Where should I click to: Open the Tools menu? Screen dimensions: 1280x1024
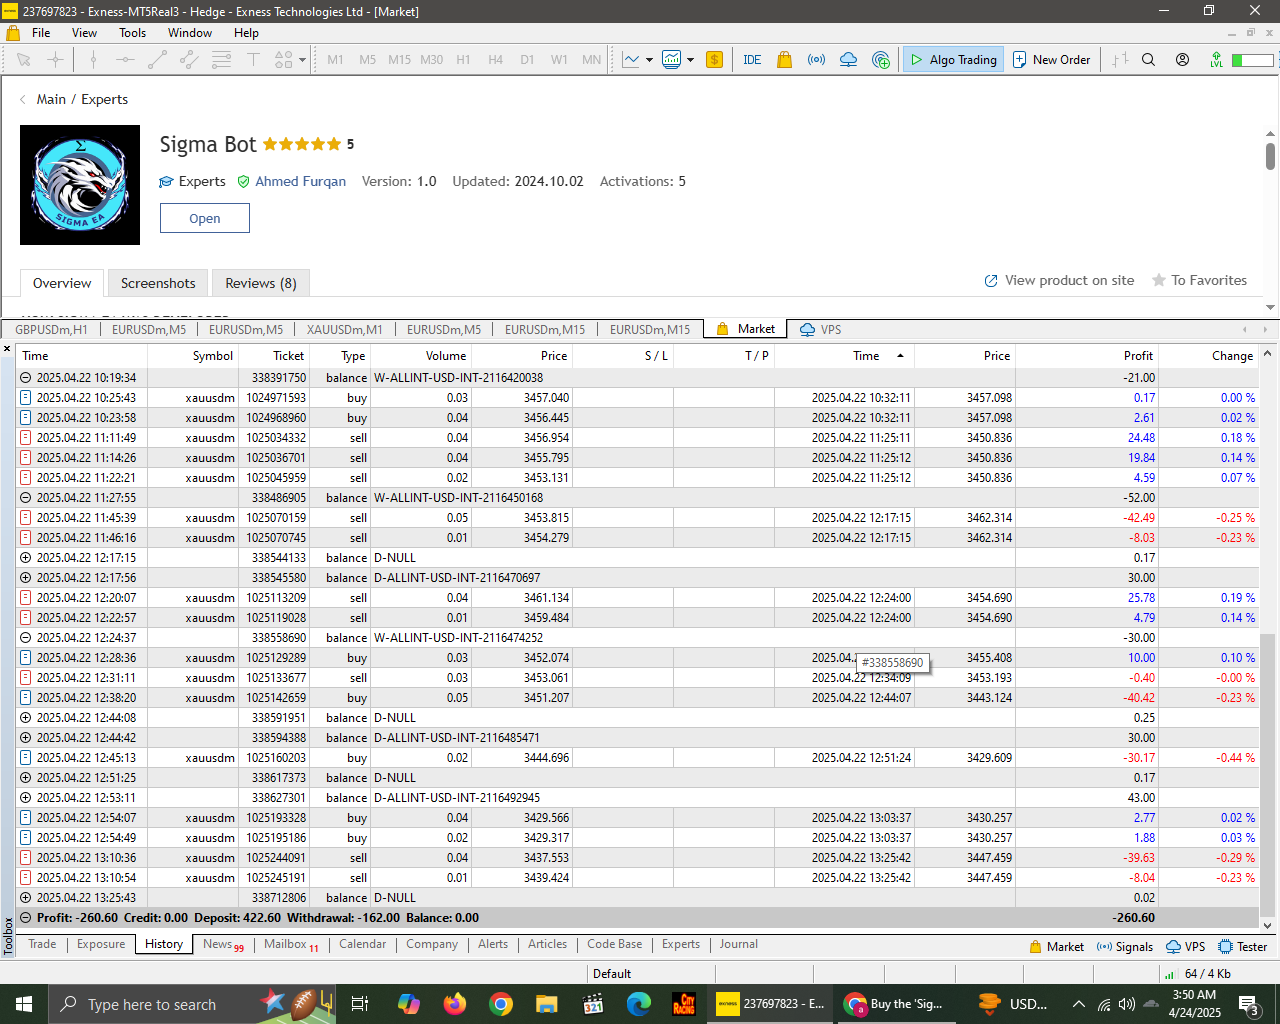pos(133,33)
